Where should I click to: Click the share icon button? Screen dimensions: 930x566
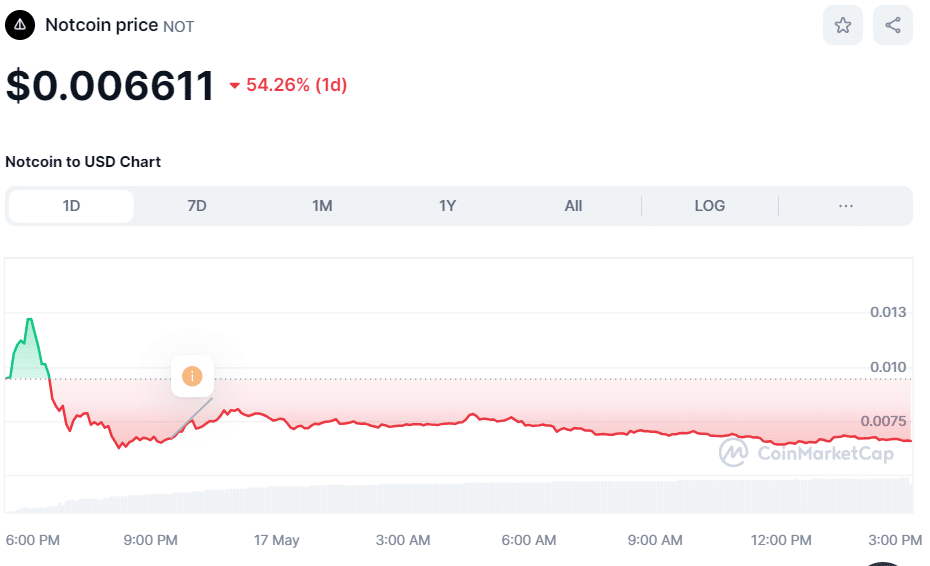point(893,25)
